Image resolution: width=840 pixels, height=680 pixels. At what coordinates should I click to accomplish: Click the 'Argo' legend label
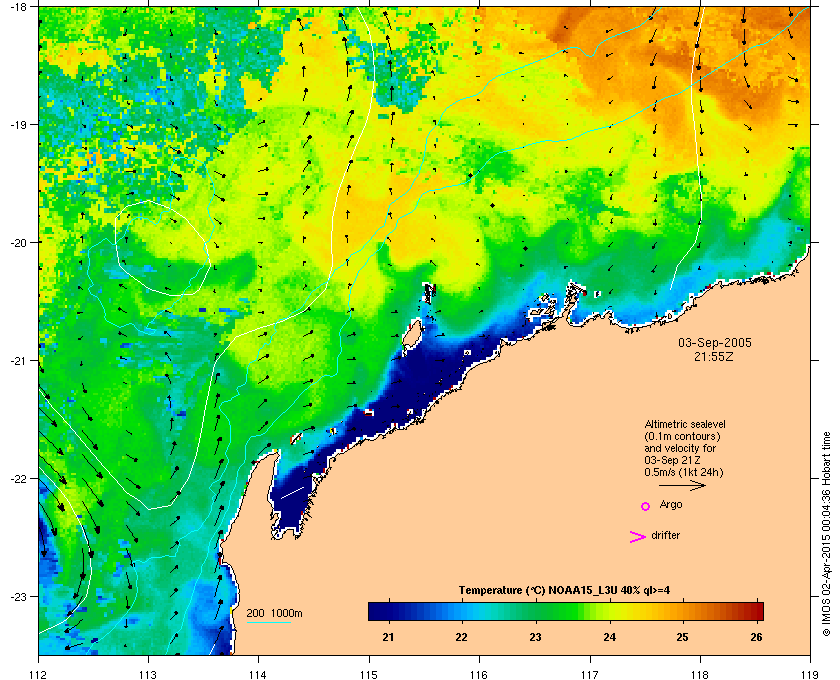pyautogui.click(x=671, y=505)
